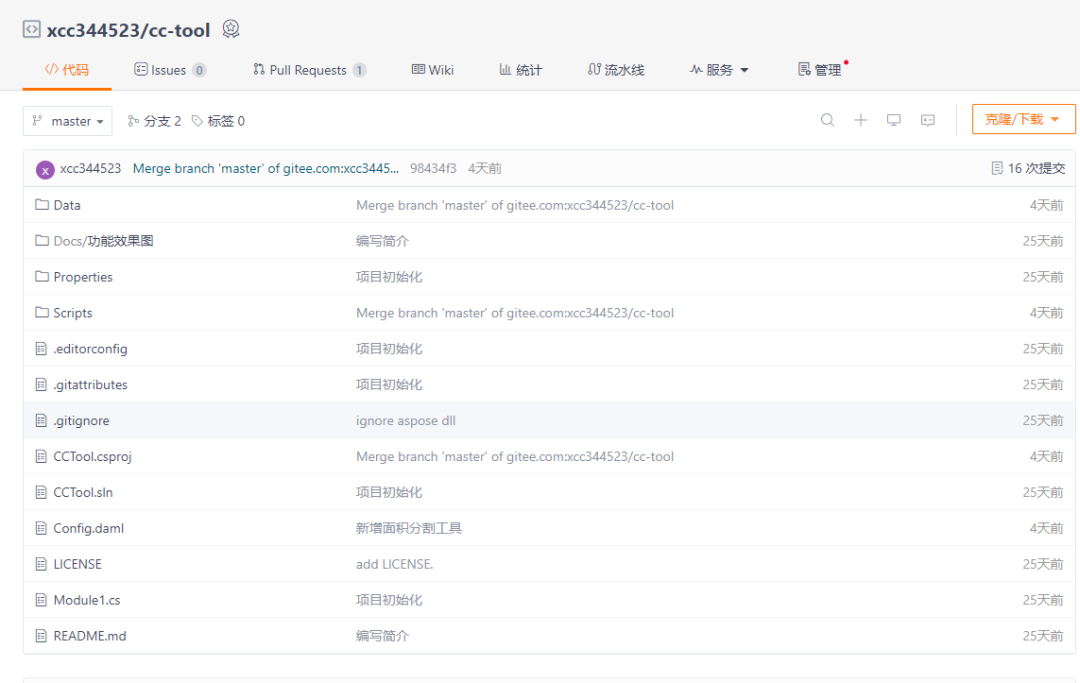Open the Scripts folder
1080x683 pixels.
72,313
